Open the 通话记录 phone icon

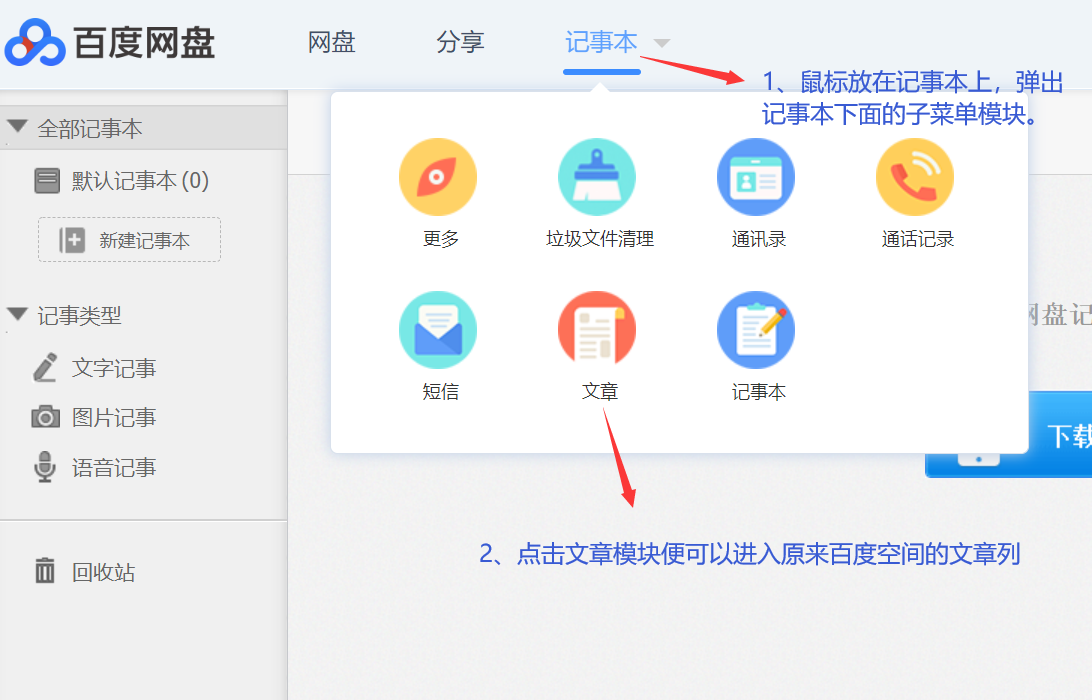pyautogui.click(x=915, y=177)
